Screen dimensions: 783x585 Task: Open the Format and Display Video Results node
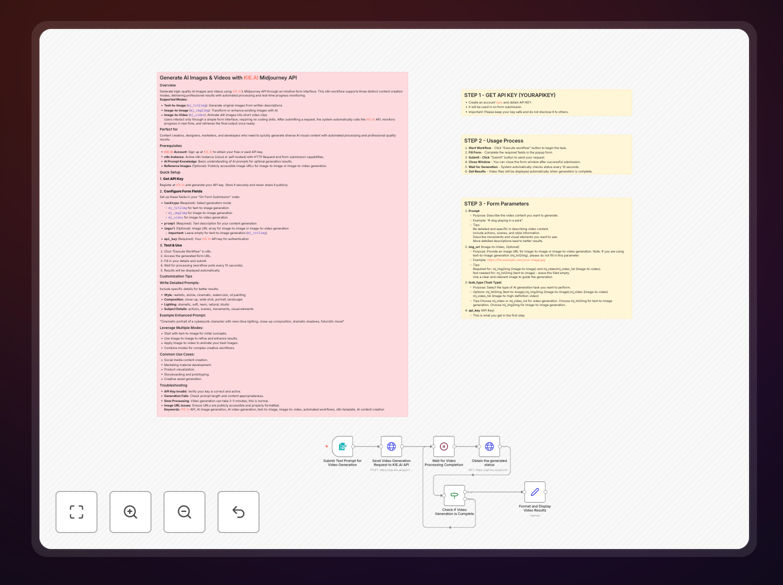534,492
